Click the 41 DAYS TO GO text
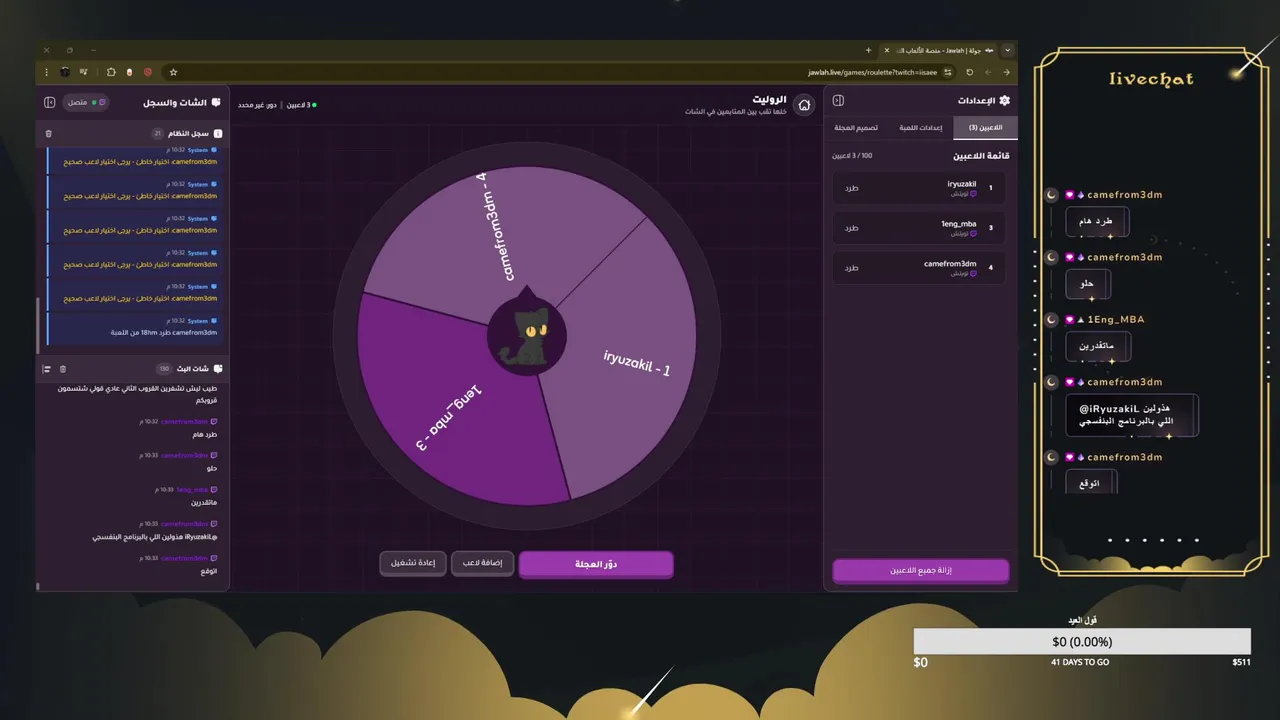 [x=1080, y=662]
